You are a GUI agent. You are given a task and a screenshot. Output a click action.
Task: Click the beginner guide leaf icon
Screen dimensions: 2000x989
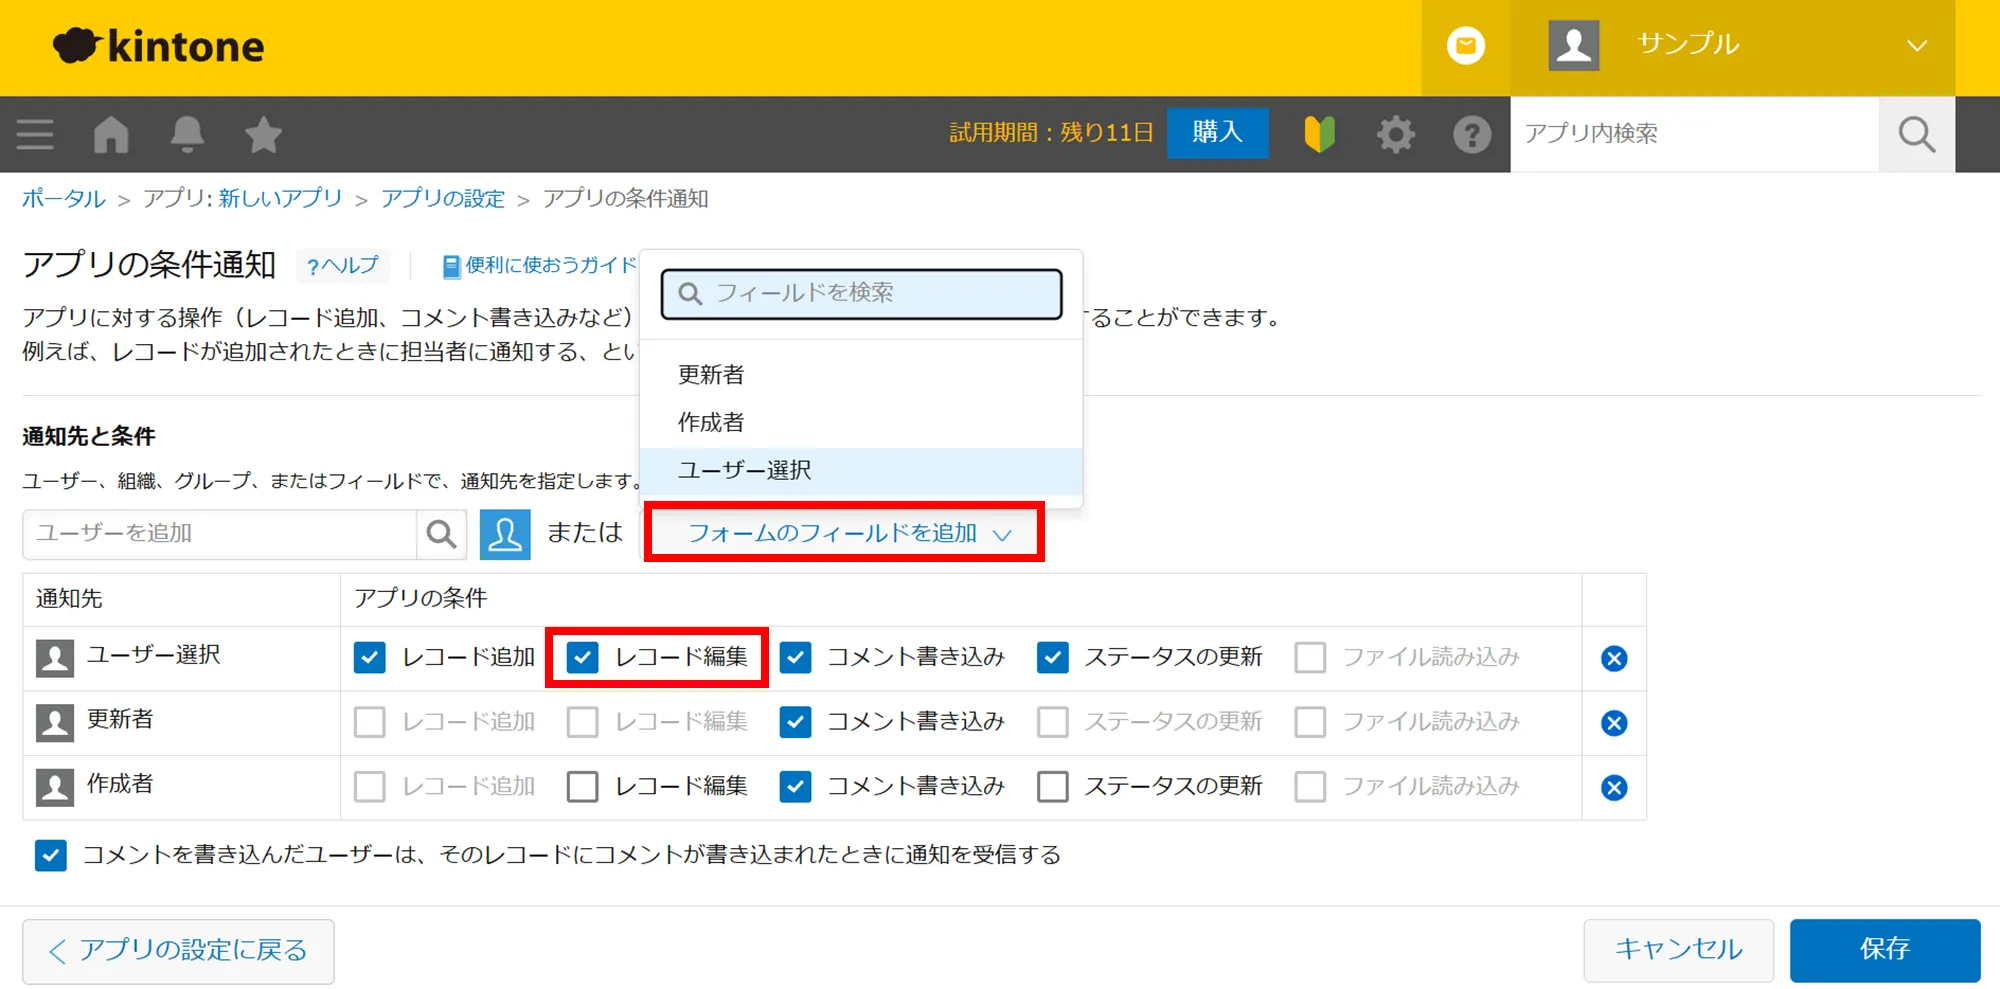pos(1319,134)
